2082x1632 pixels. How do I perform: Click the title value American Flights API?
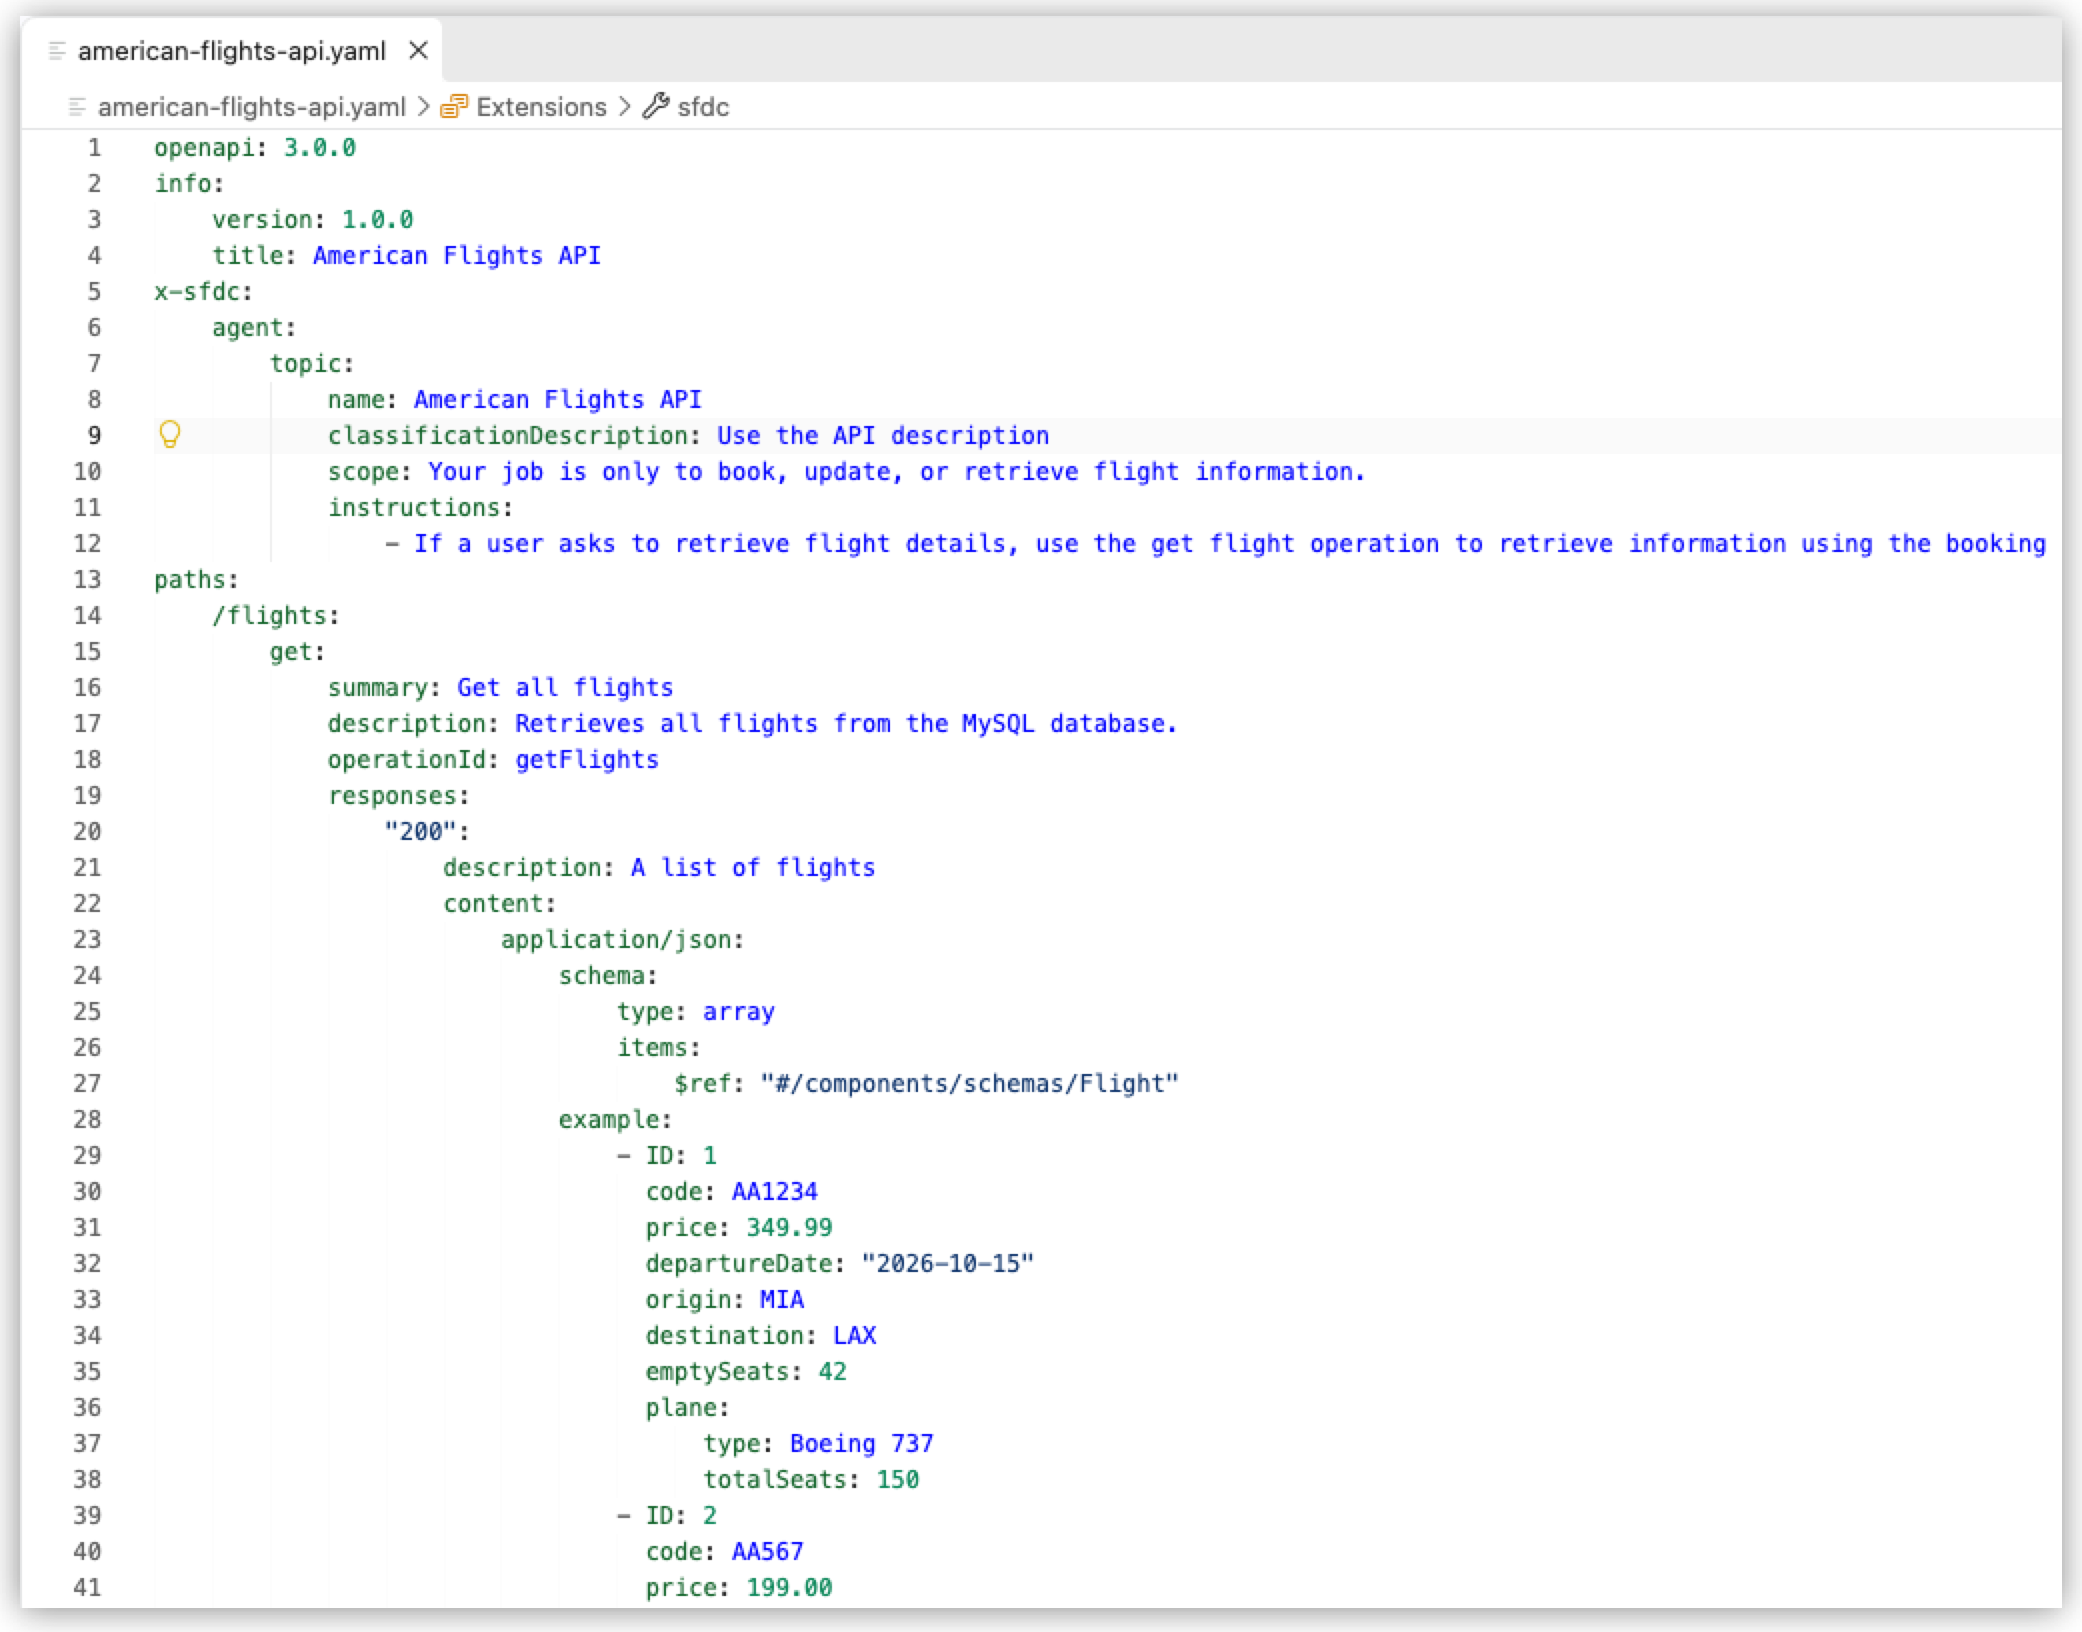tap(457, 256)
